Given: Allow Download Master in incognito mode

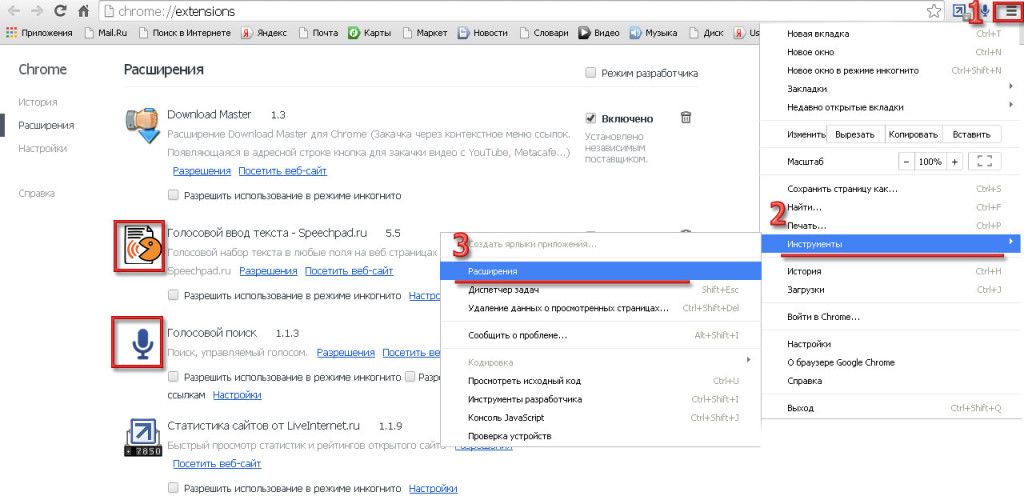Looking at the screenshot, I should pyautogui.click(x=174, y=194).
